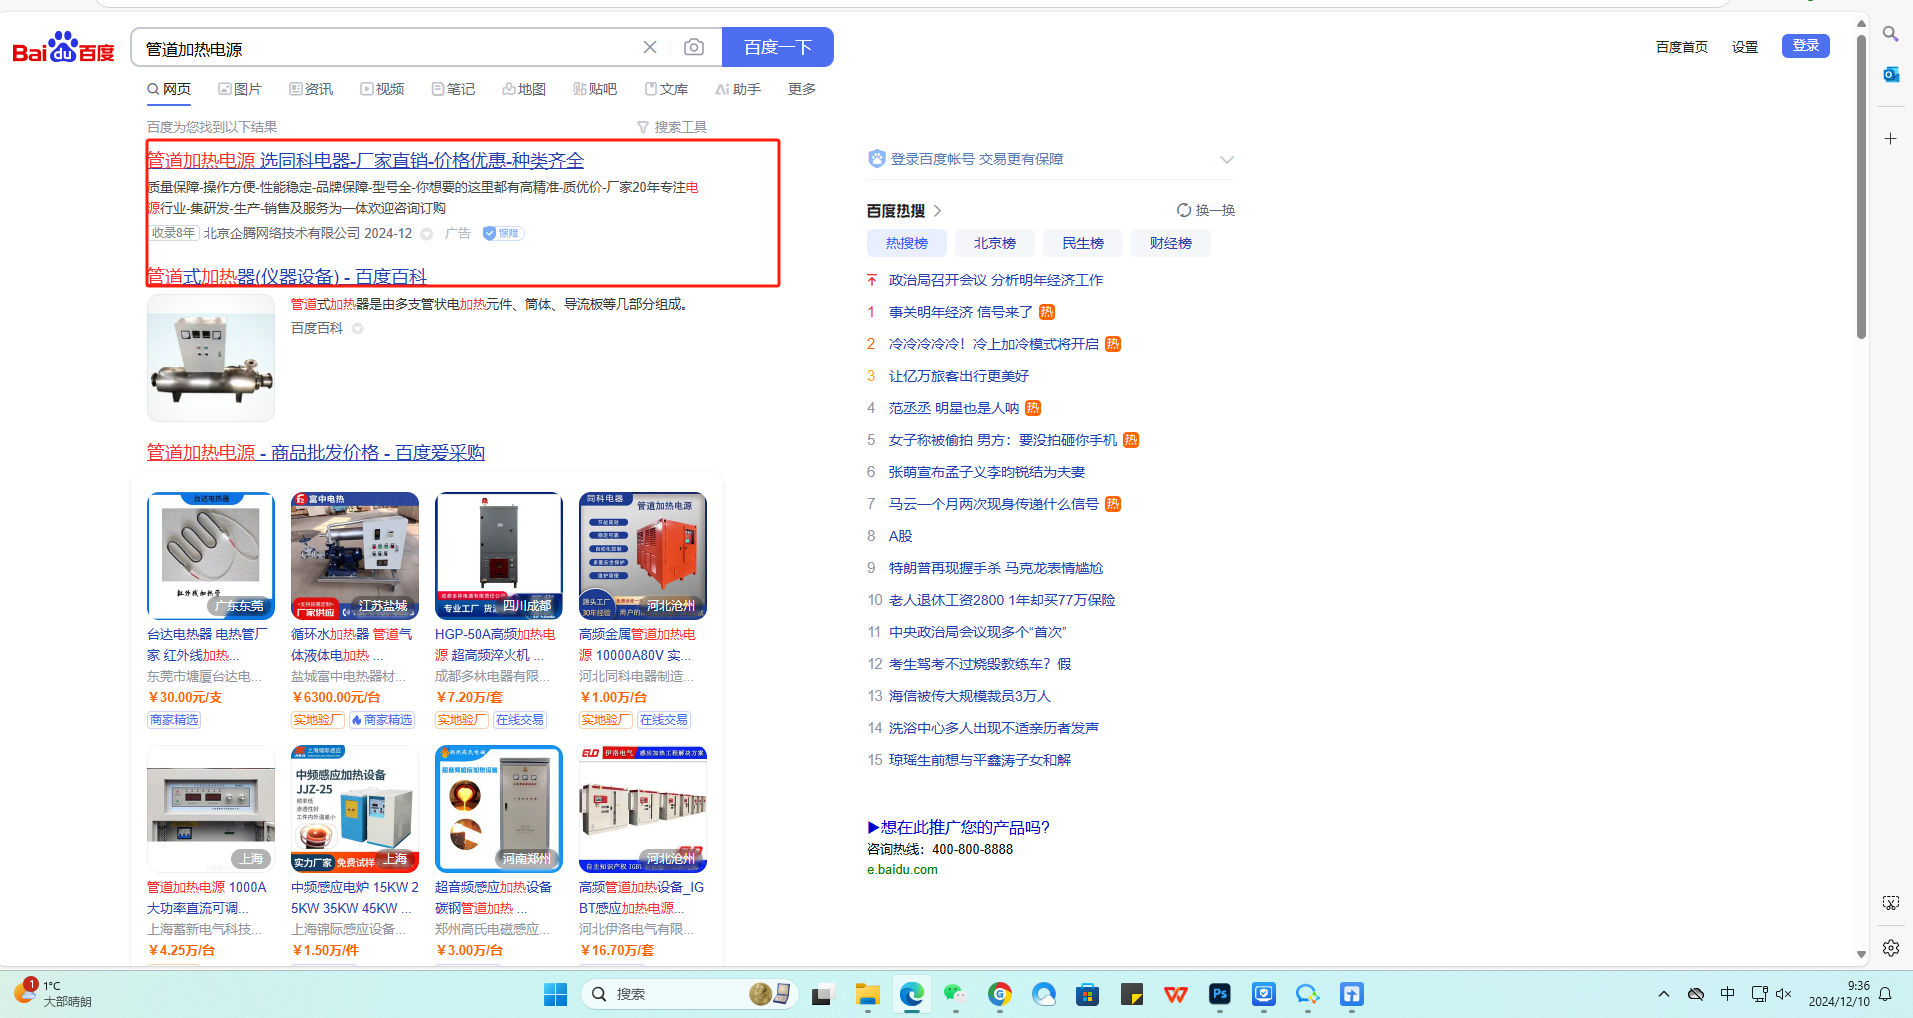Open hot search 张萌宣布孟子义李昀锐结为夫妻
This screenshot has width=1913, height=1018.
[x=987, y=472]
